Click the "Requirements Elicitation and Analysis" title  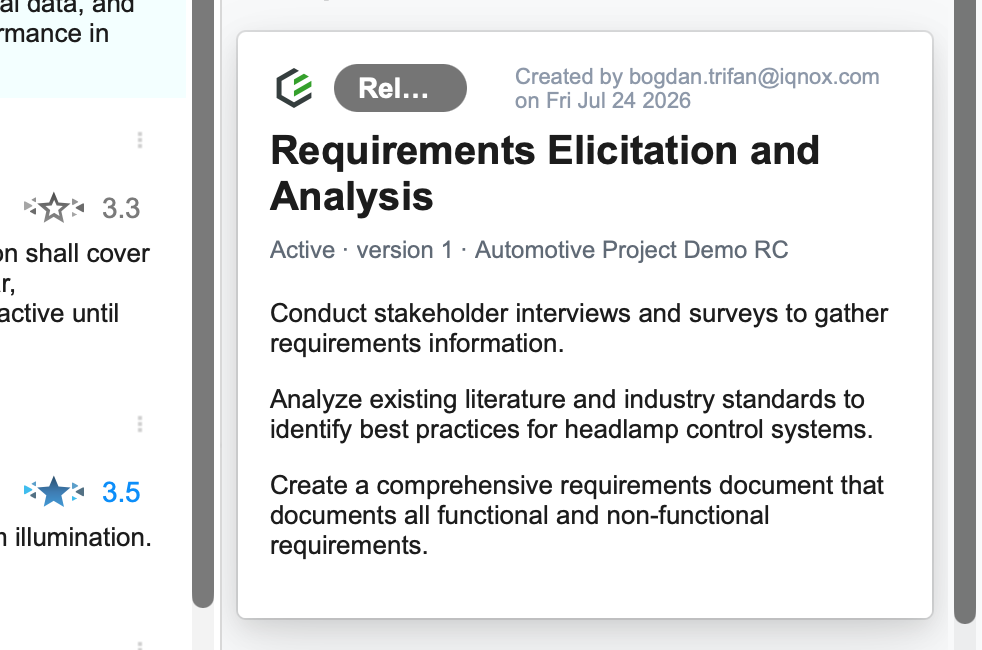[x=544, y=173]
